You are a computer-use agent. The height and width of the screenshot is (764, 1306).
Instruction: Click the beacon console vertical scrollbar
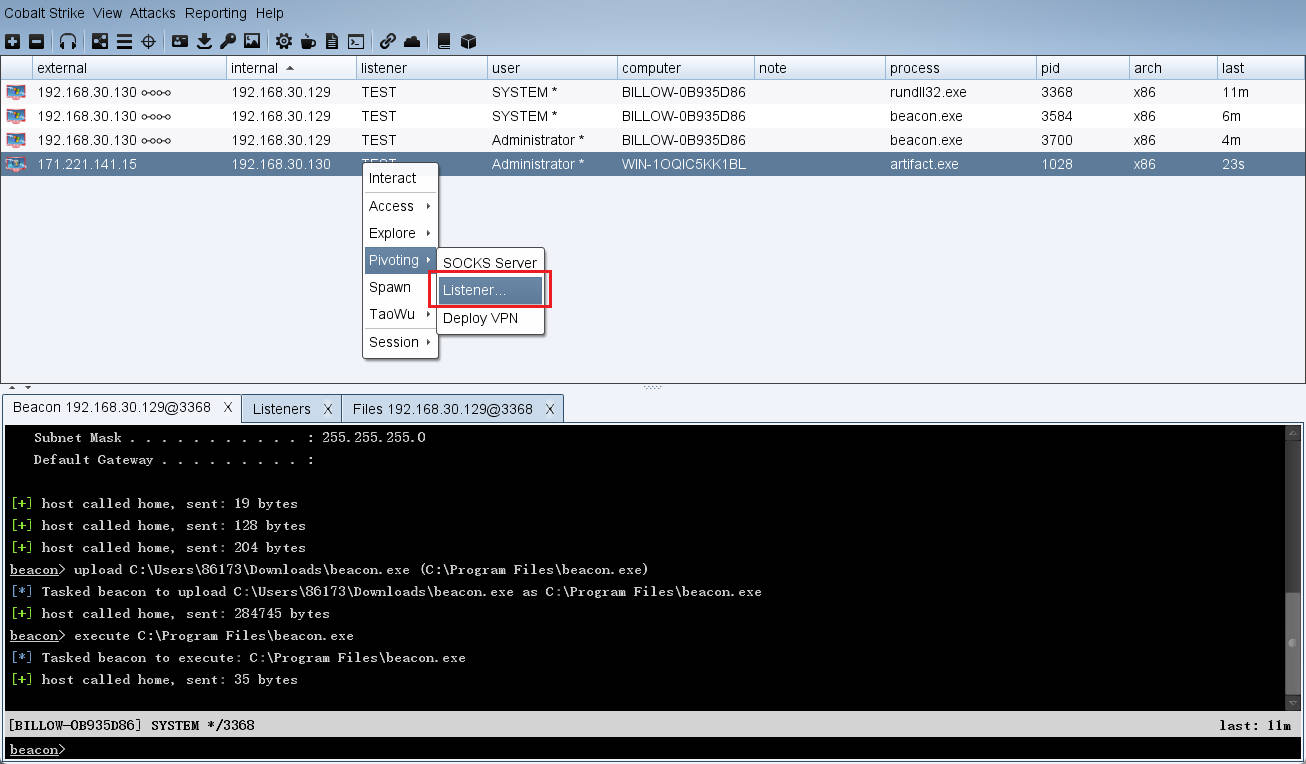coord(1295,567)
